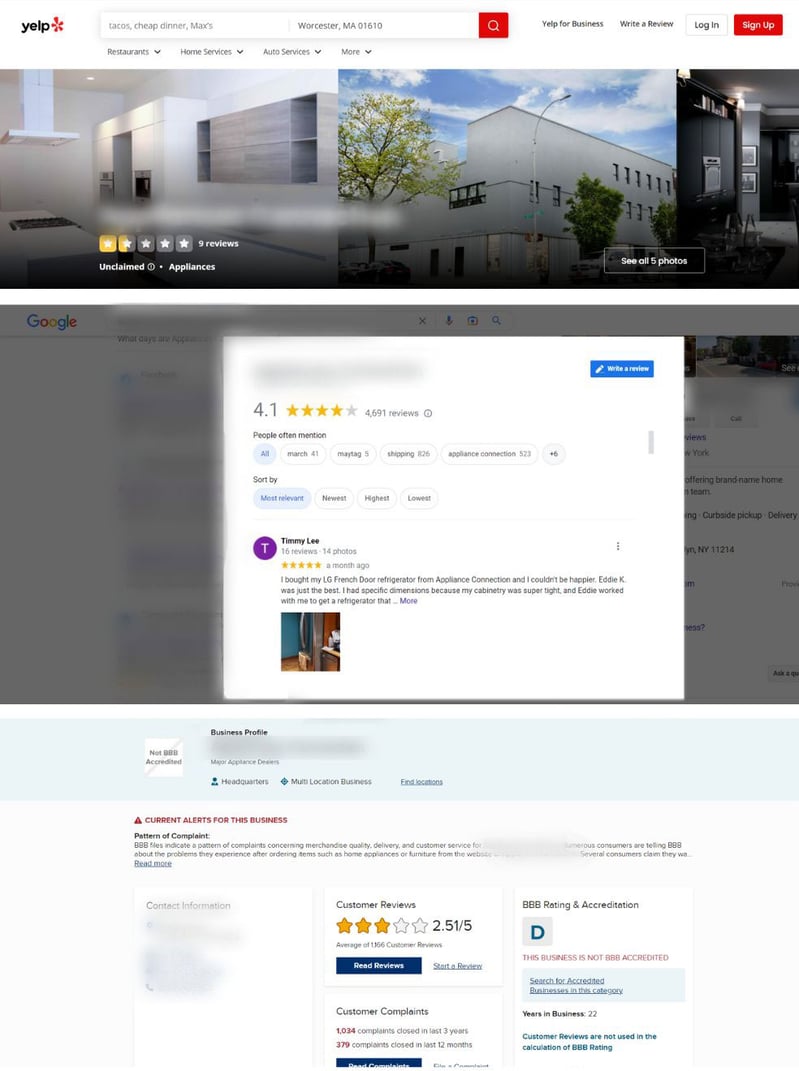Click the Find locations link

pyautogui.click(x=421, y=782)
